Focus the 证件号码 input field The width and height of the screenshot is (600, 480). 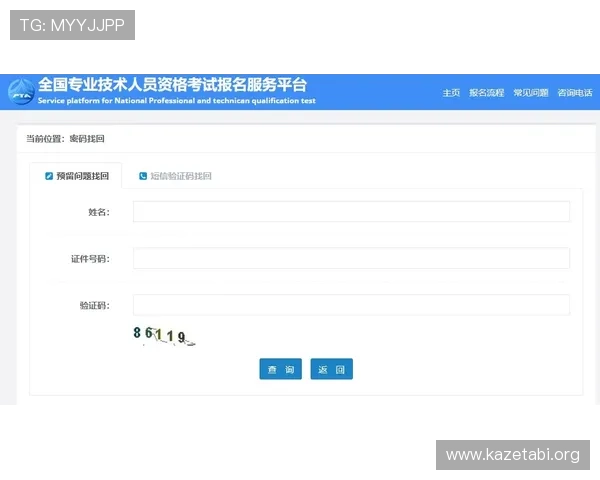(351, 258)
